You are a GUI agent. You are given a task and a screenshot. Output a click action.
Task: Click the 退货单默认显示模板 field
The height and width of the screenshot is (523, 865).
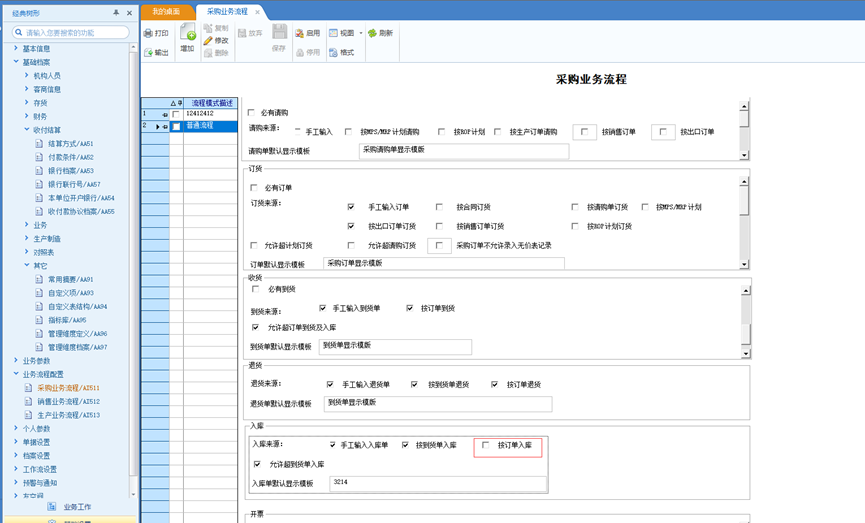pyautogui.click(x=437, y=404)
